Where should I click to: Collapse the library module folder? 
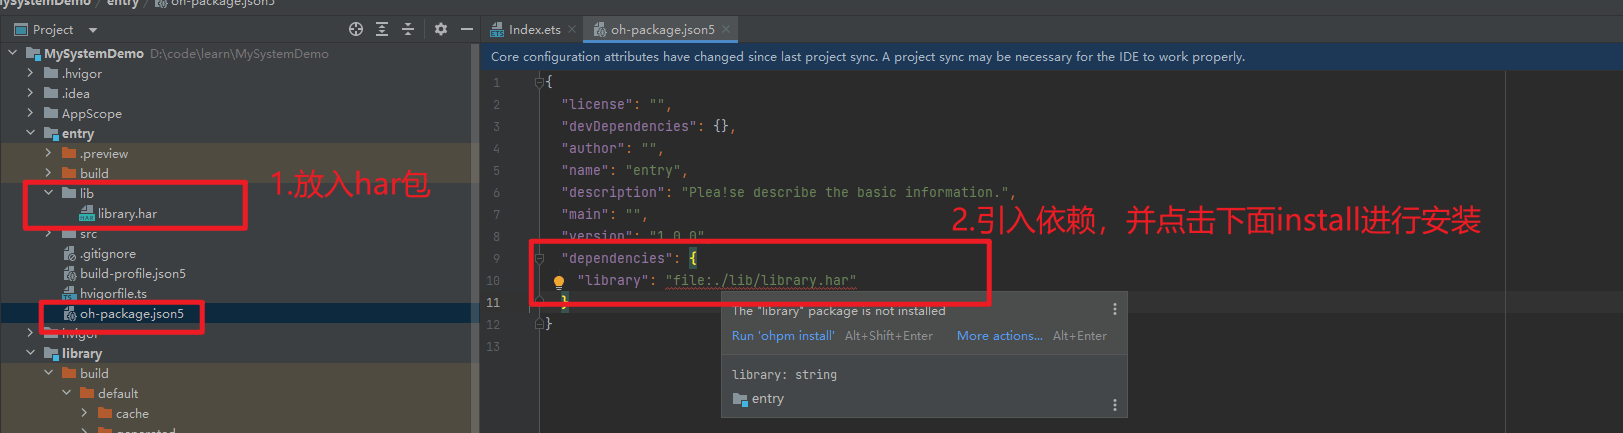click(x=30, y=353)
